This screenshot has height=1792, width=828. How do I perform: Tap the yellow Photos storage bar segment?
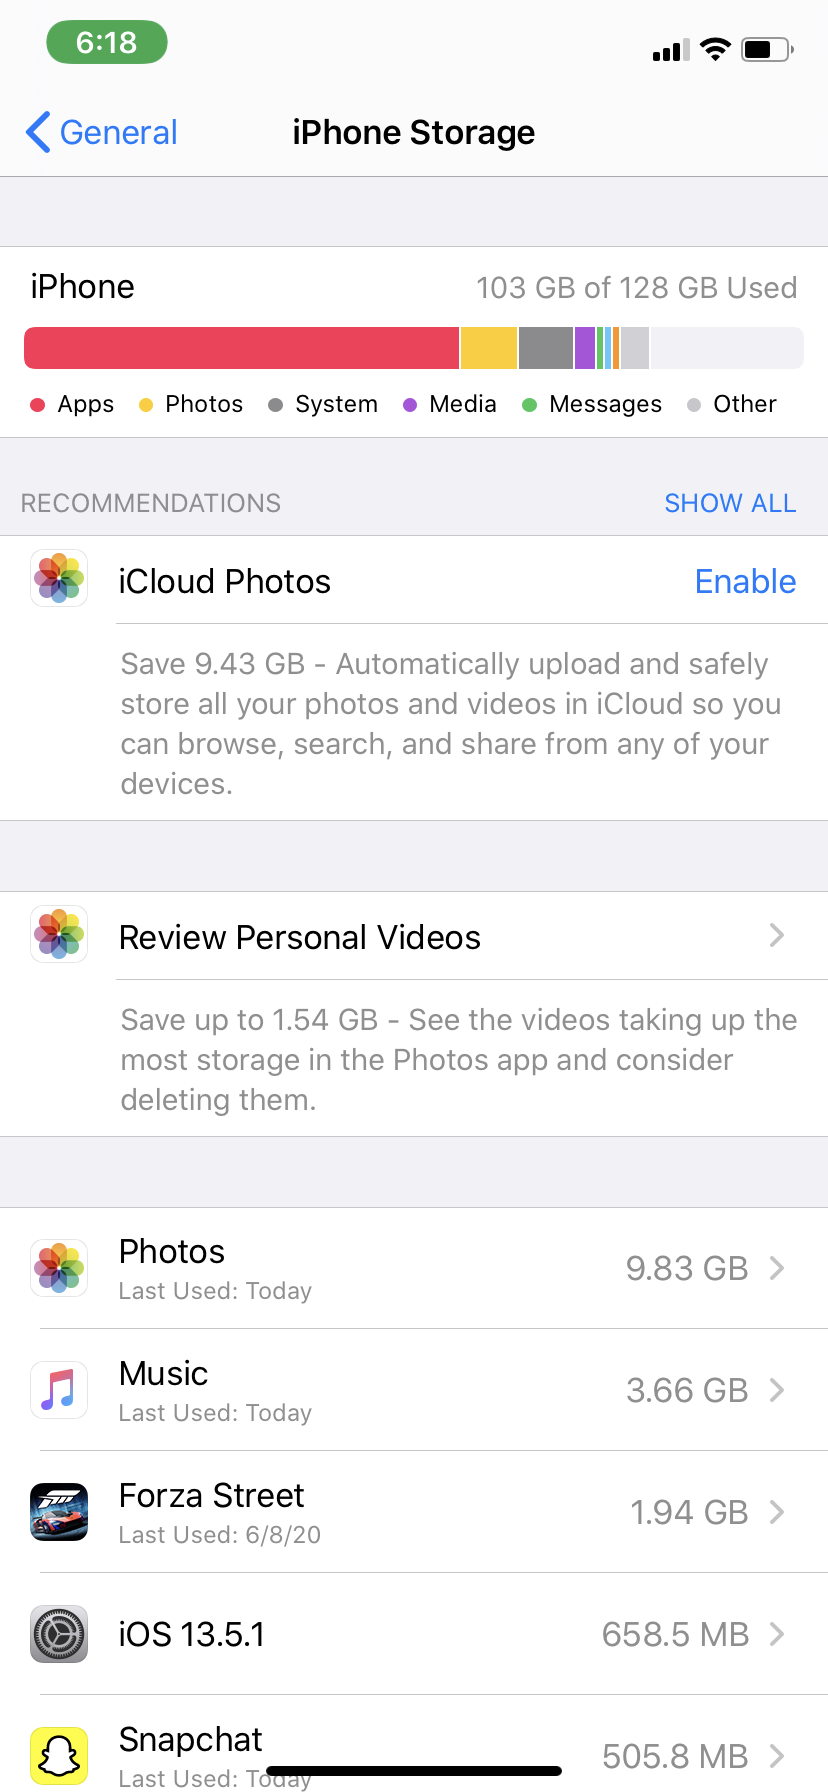click(x=489, y=348)
